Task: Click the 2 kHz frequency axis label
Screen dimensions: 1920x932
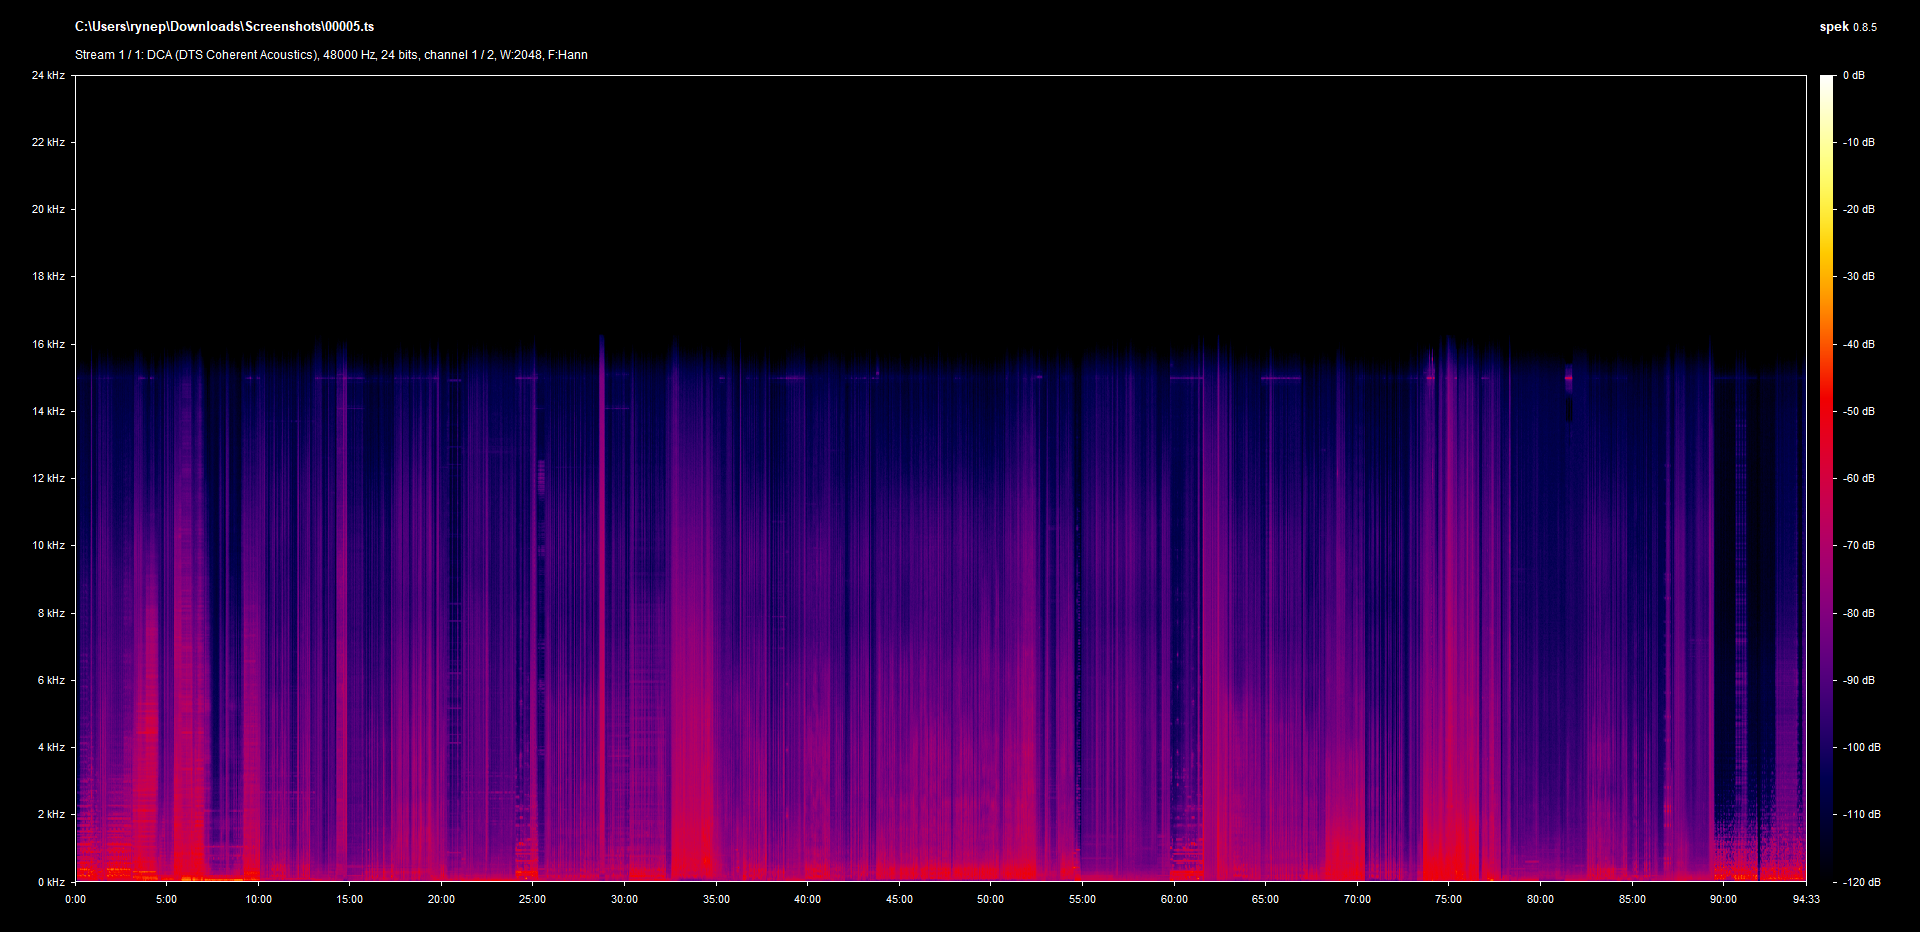Action: coord(51,814)
